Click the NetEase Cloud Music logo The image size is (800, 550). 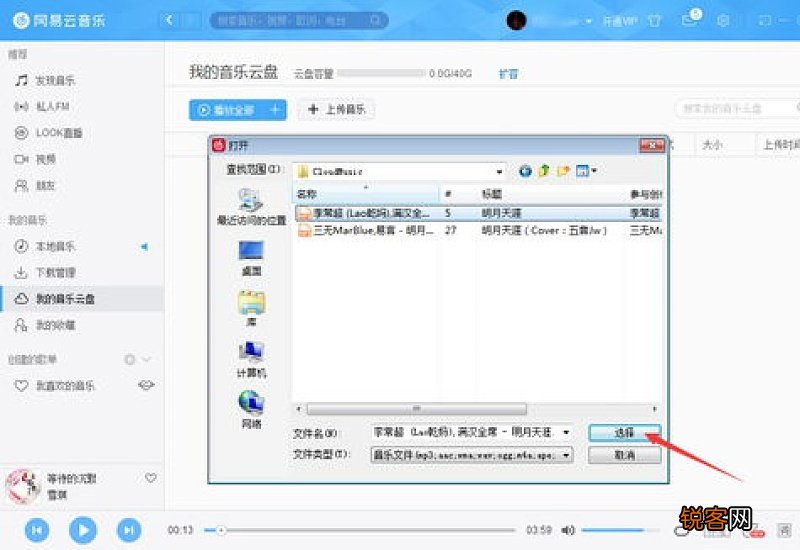click(59, 20)
